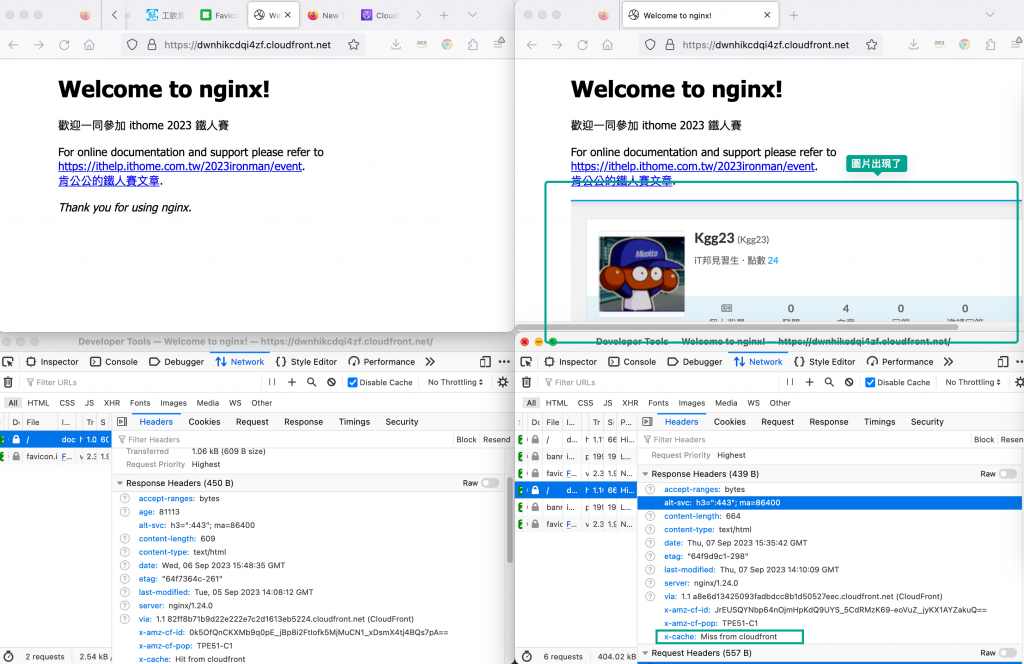Clear network log in left DevTools
1024x664 pixels.
click(8, 383)
